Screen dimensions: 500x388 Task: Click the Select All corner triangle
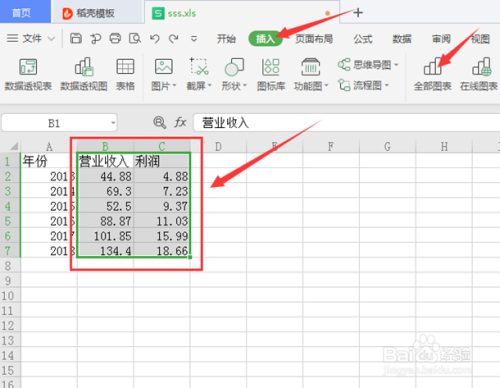coord(14,146)
